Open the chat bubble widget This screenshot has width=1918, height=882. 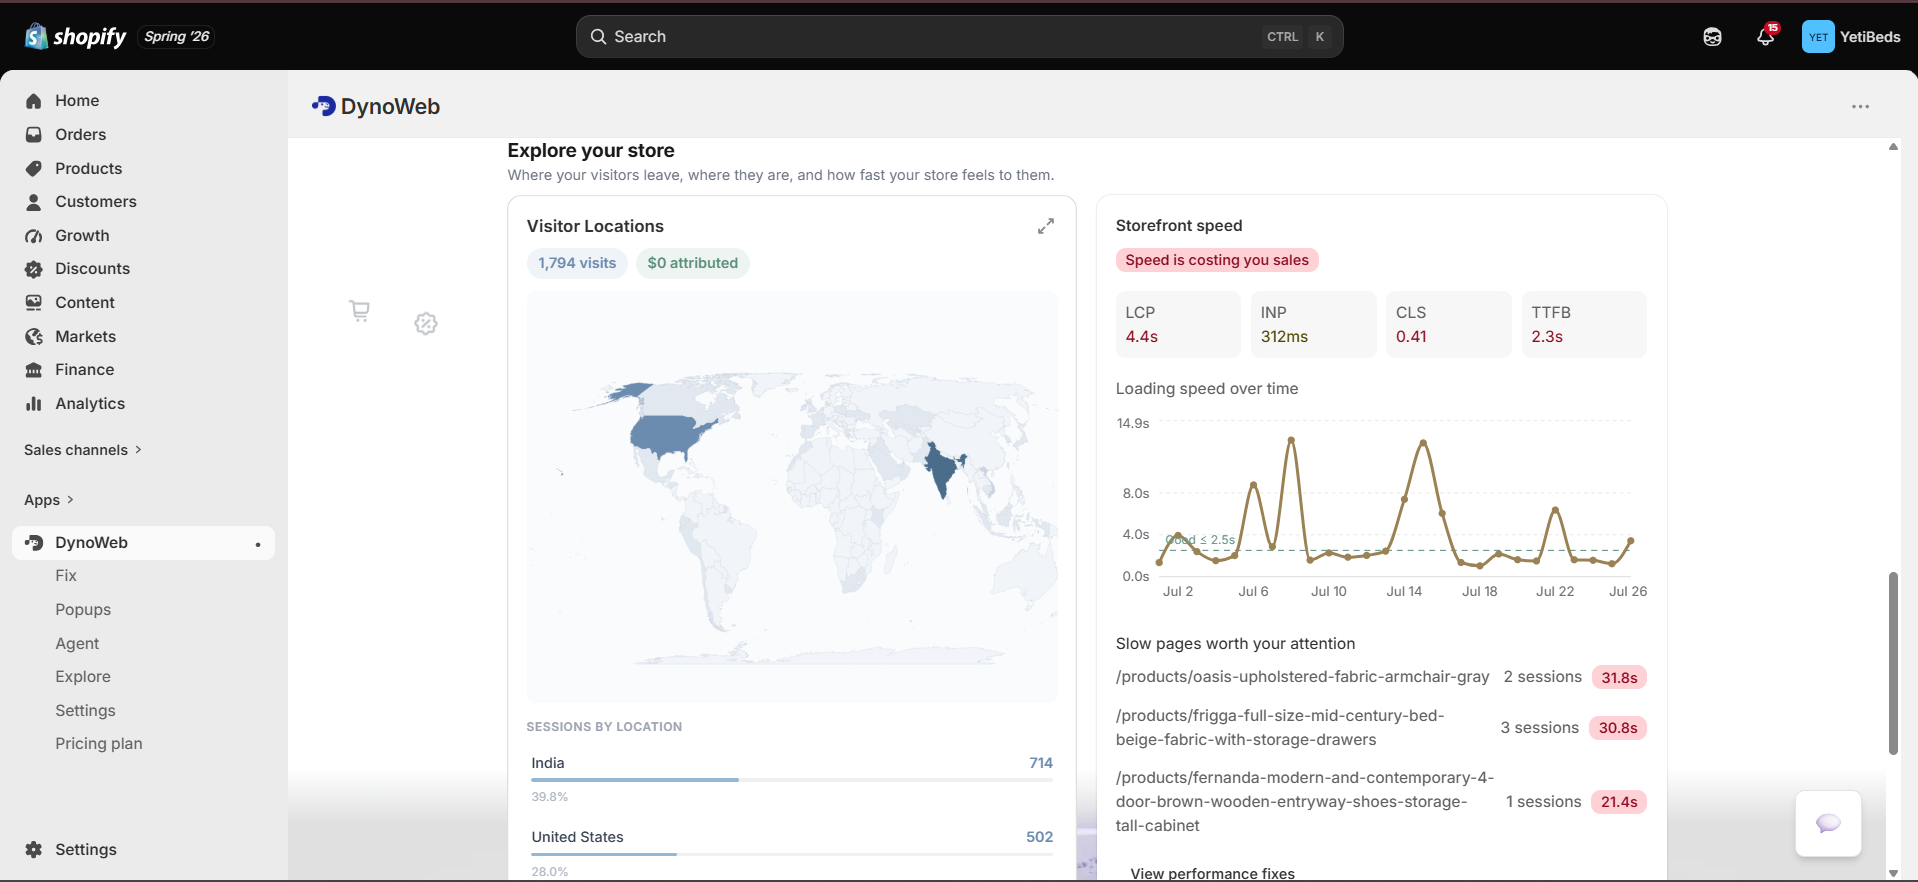[1828, 824]
